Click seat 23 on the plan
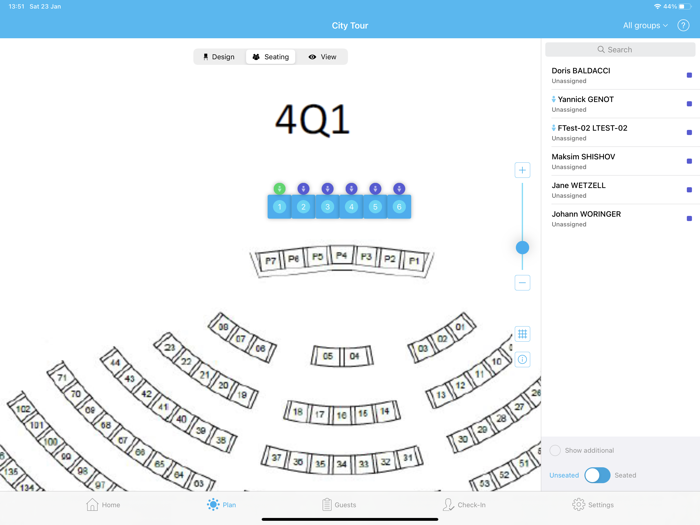Screen dimensions: 700x525 coord(169,347)
